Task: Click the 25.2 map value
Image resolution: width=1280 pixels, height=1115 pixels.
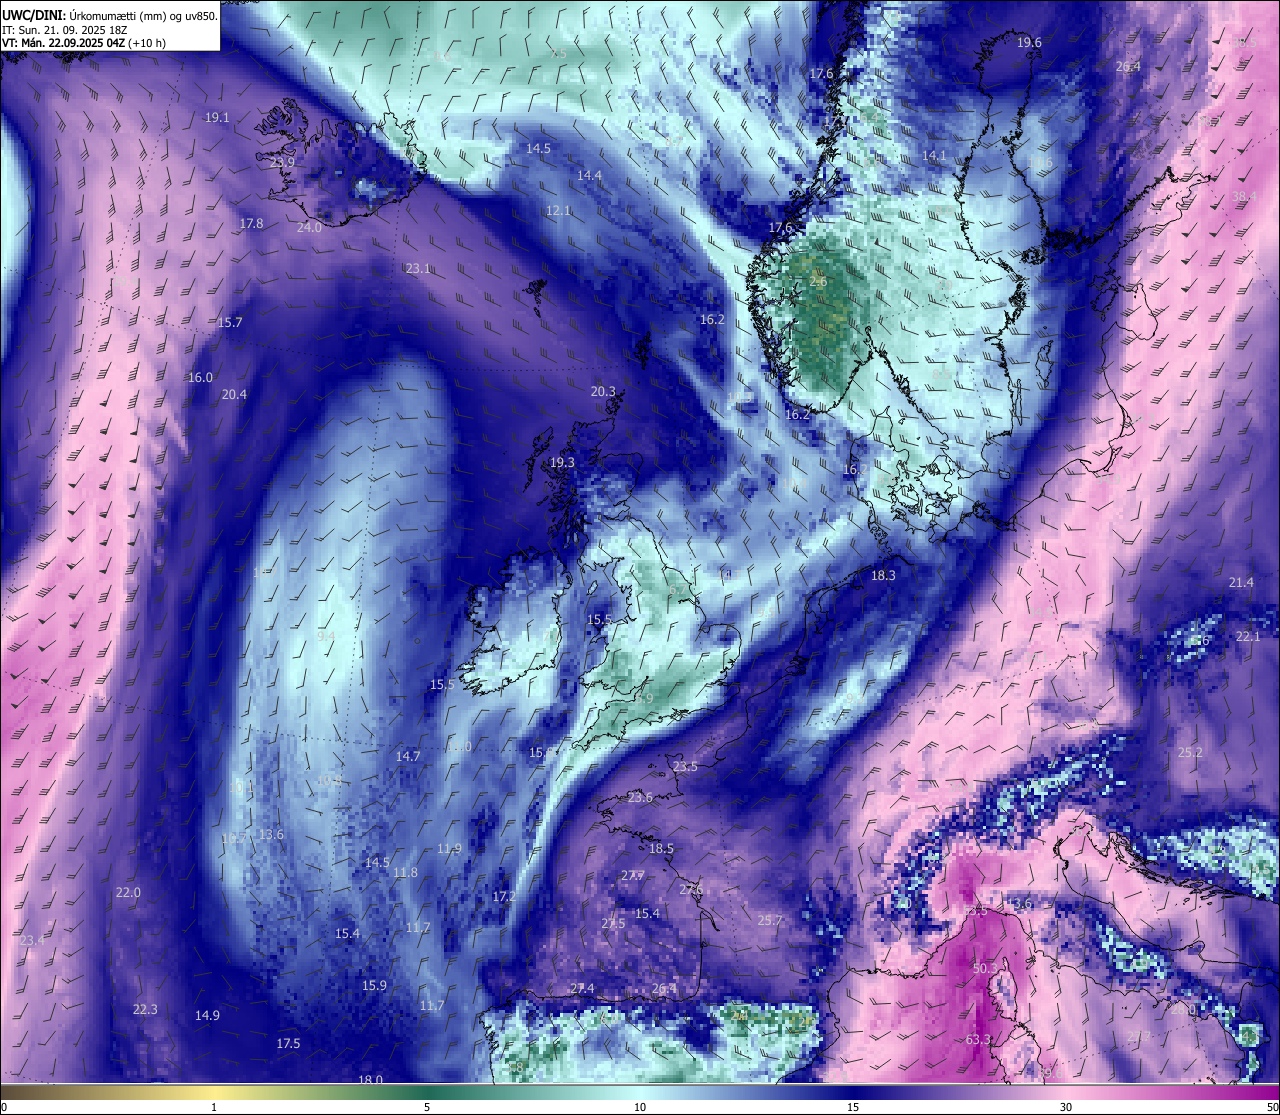Action: point(1190,752)
